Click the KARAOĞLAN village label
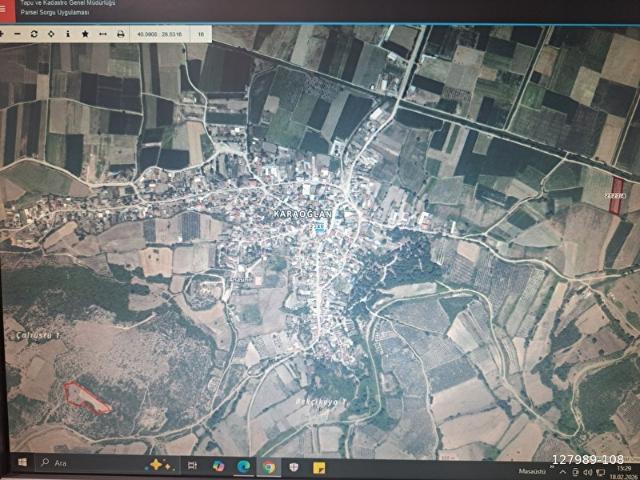 pyautogui.click(x=302, y=214)
